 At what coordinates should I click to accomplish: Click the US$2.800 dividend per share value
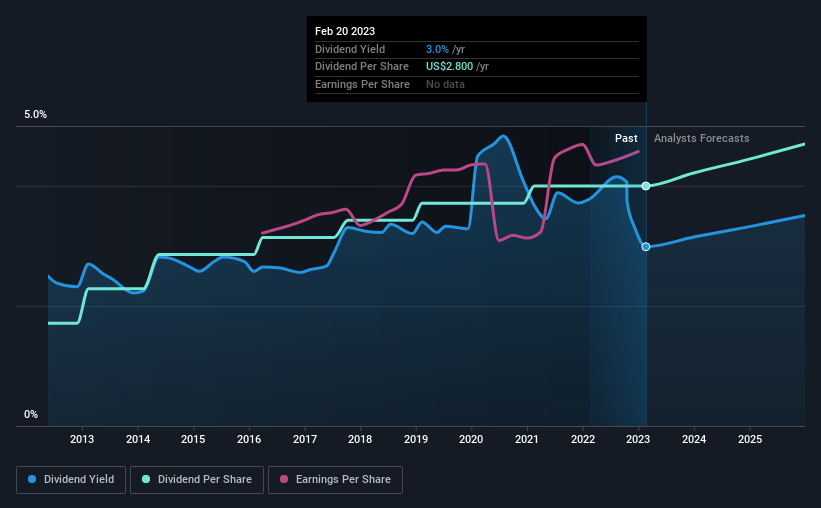449,67
